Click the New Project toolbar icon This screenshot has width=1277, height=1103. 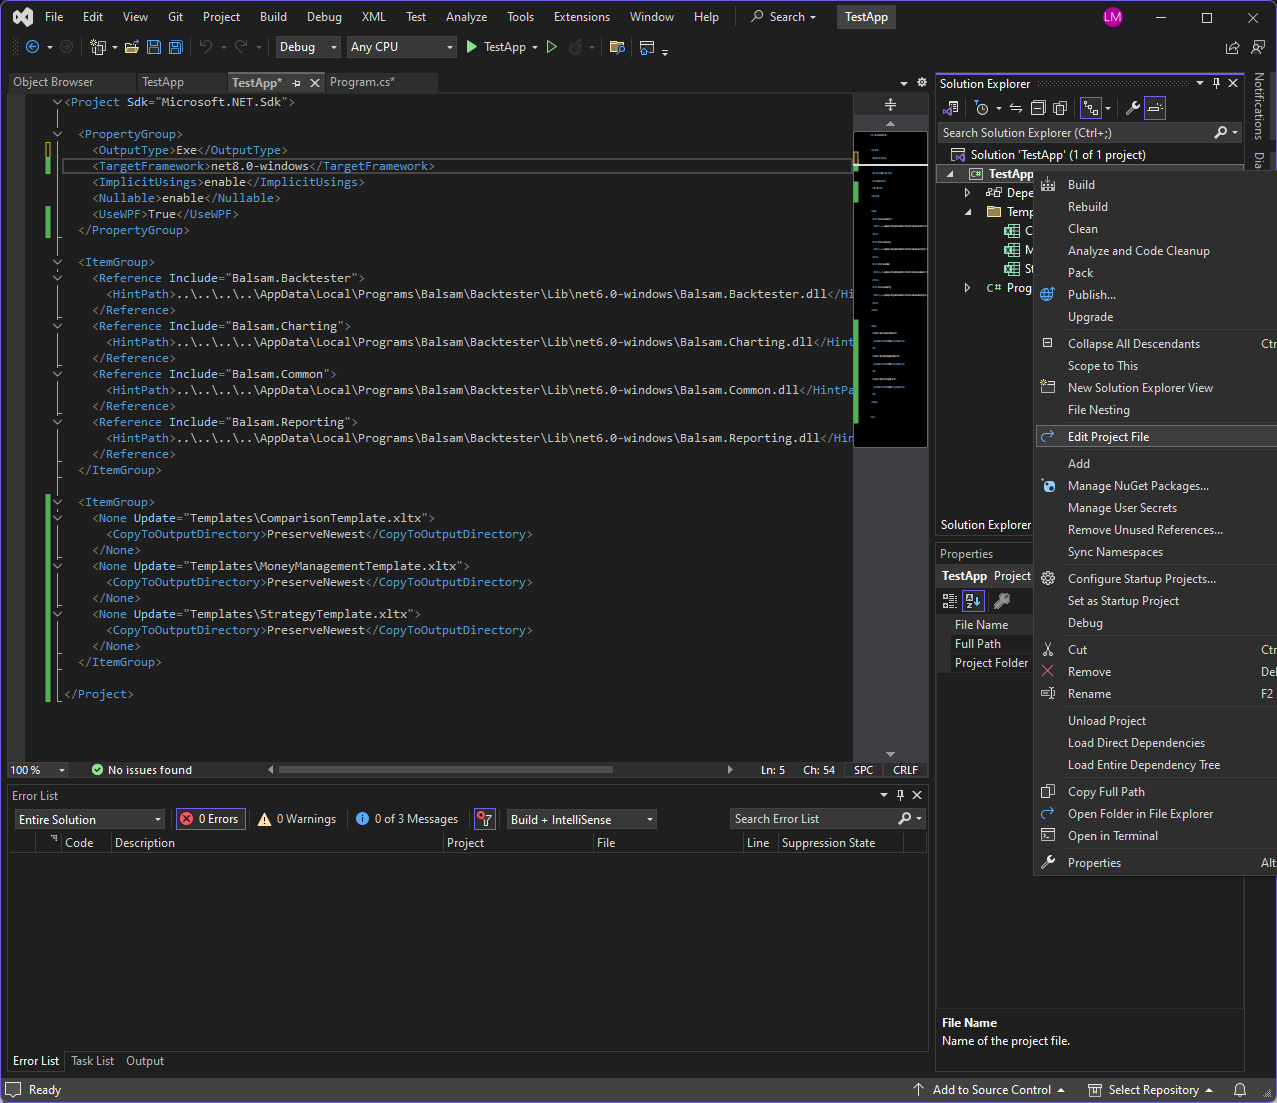(x=98, y=47)
